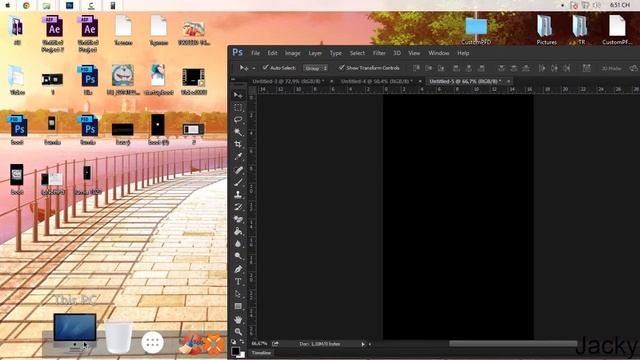Click the Distribute Top Edges icon
Screen dimensions: 640x360
(502, 68)
